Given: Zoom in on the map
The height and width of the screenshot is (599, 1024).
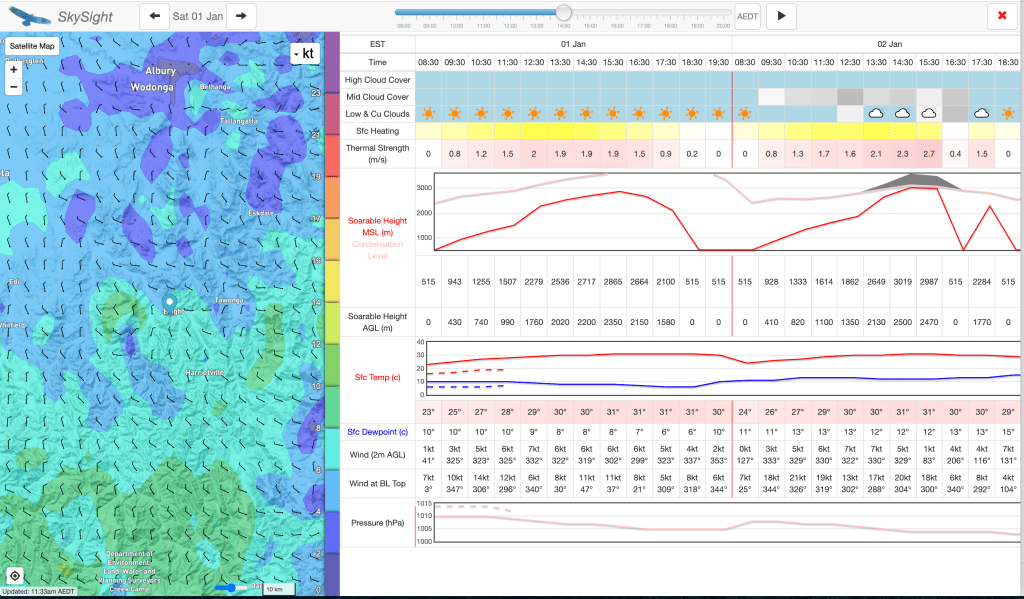Looking at the screenshot, I should click(13, 70).
